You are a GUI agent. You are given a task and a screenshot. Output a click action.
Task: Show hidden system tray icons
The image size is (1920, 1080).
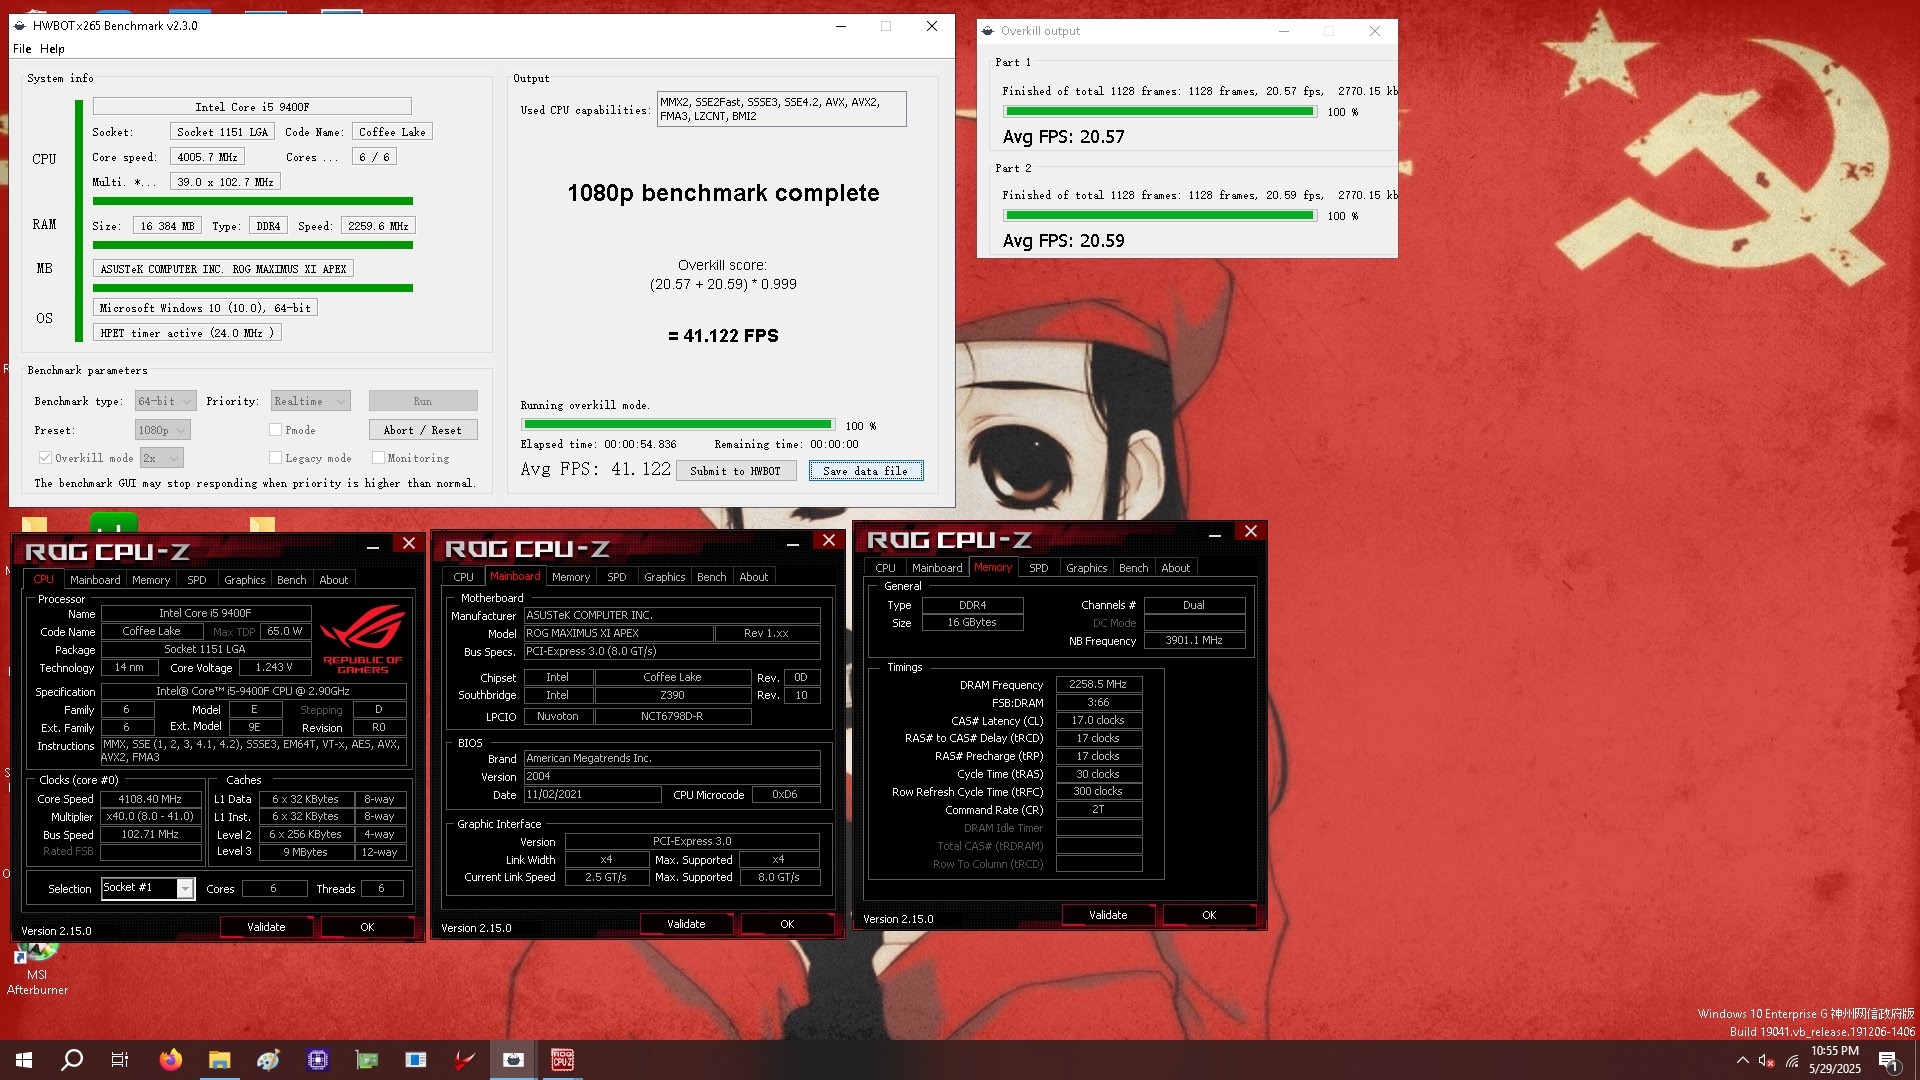coord(1742,1060)
